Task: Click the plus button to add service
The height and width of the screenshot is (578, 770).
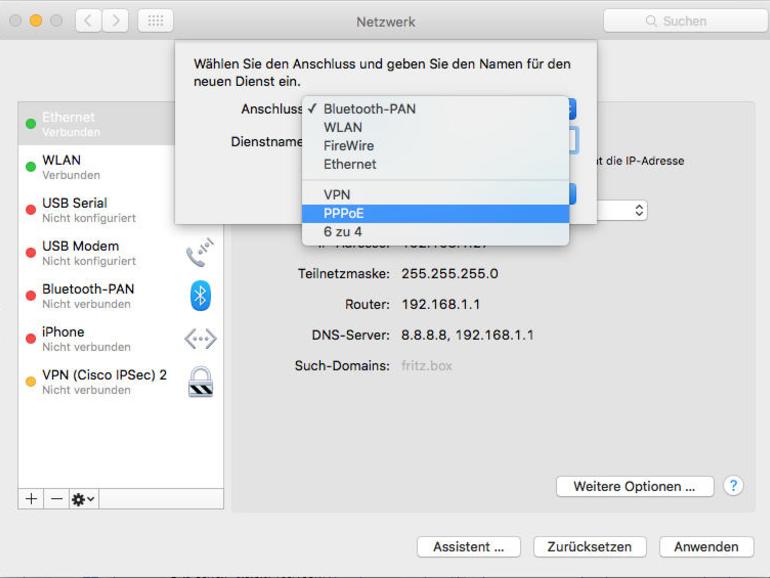Action: (x=31, y=499)
